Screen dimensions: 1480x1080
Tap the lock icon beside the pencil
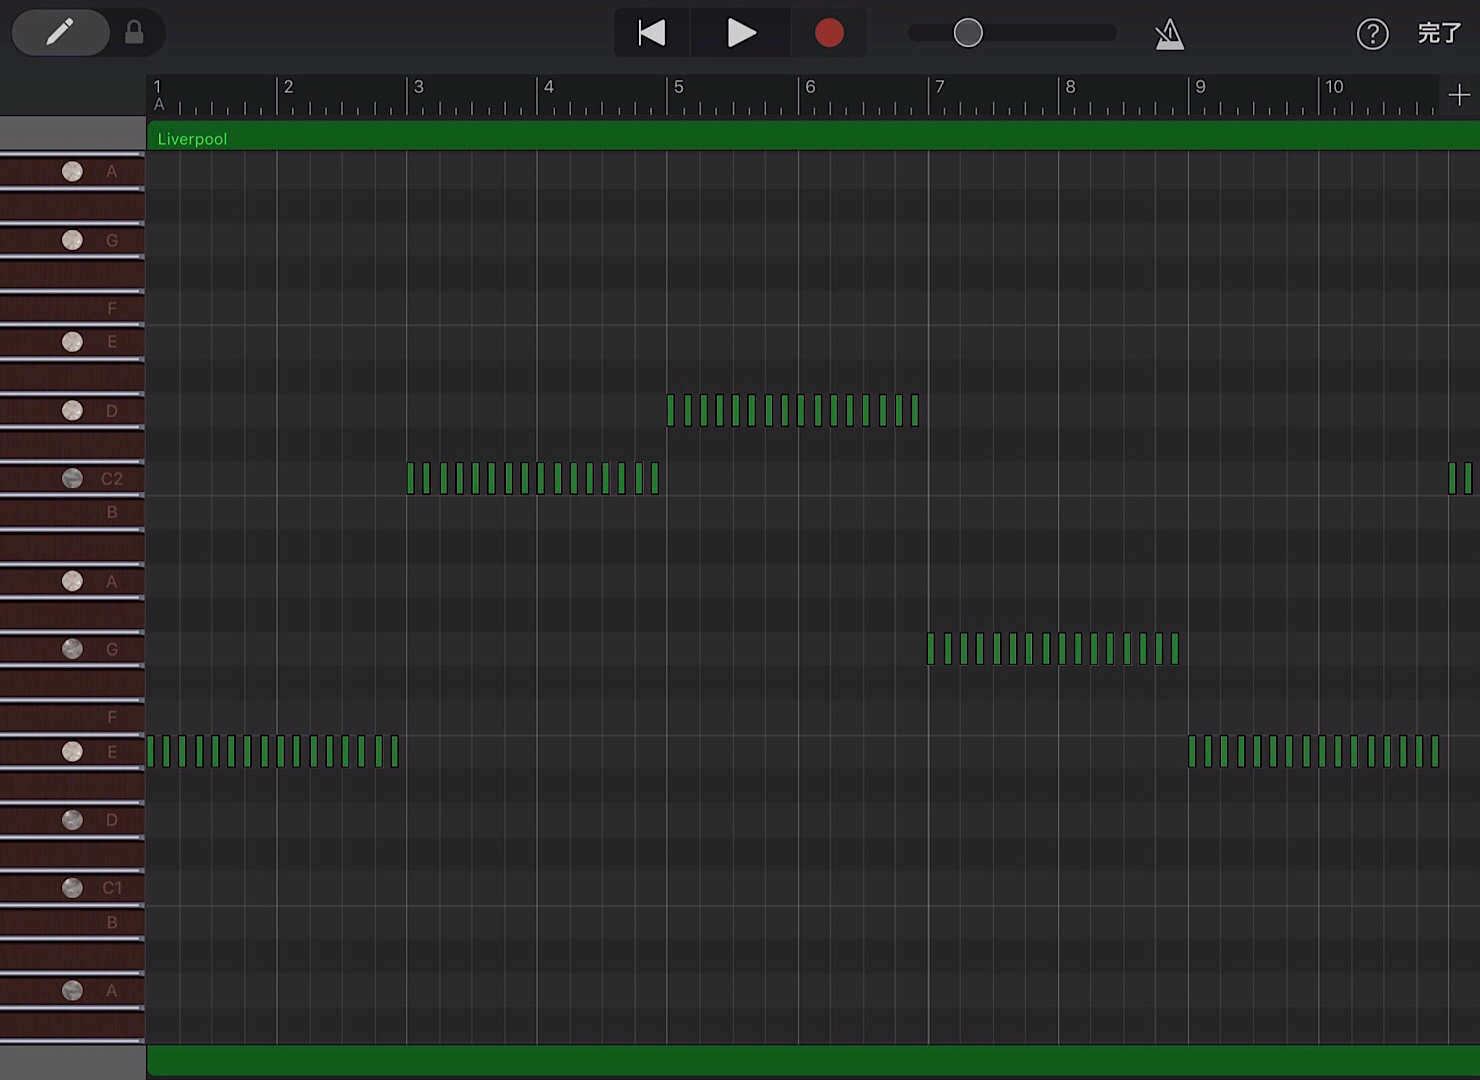134,33
